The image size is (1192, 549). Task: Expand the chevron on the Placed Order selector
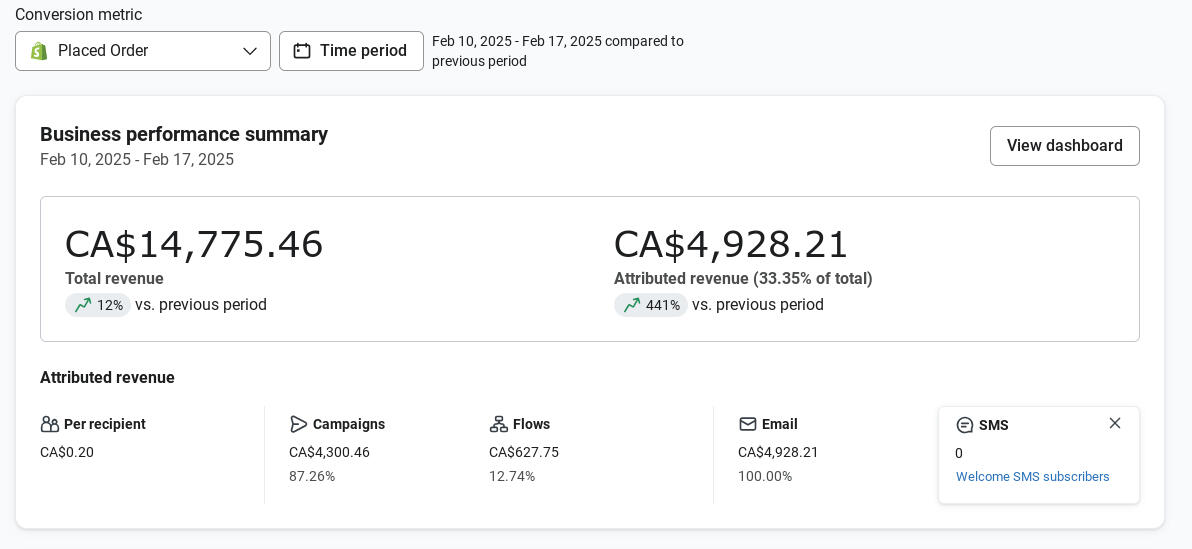(x=250, y=51)
